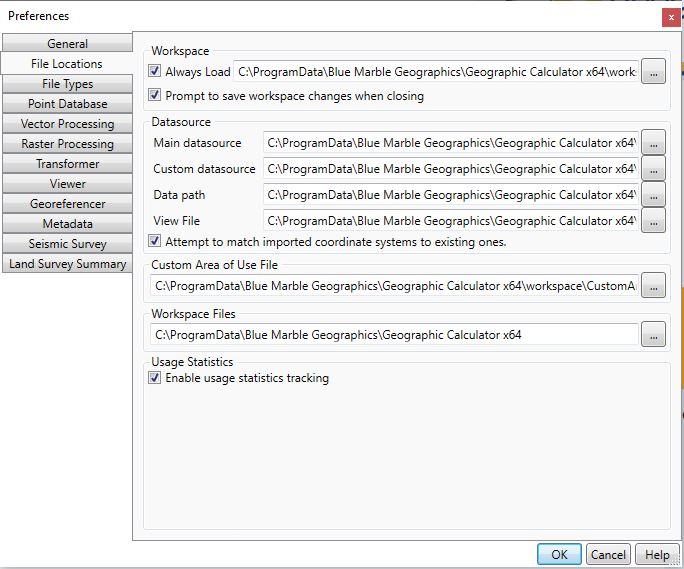The width and height of the screenshot is (684, 569).
Task: Switch to the General tab
Action: coord(67,44)
